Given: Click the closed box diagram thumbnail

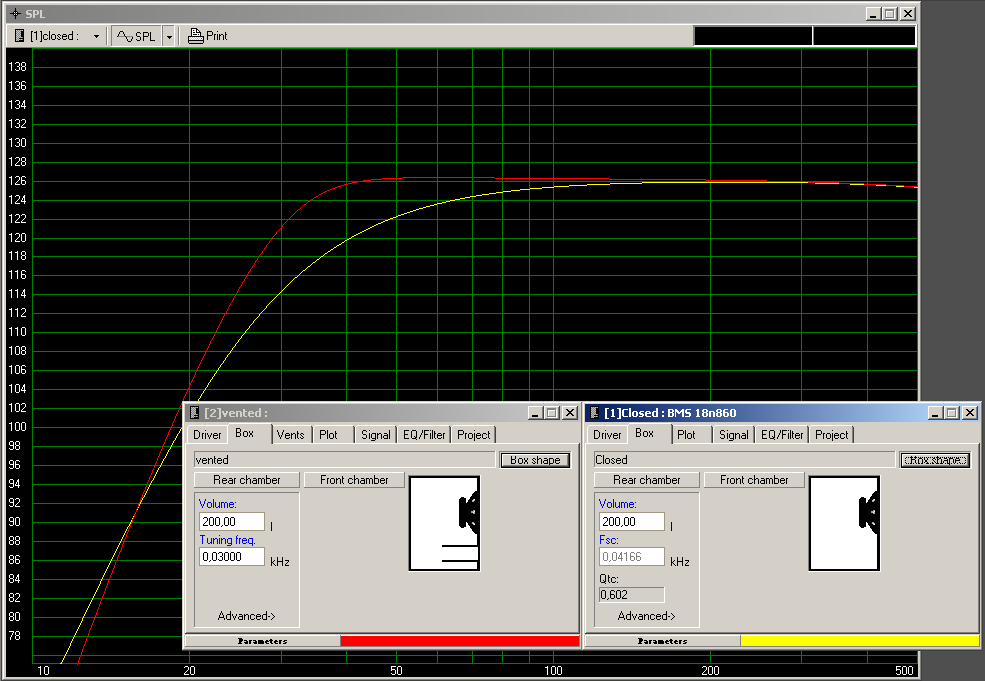Looking at the screenshot, I should (845, 523).
